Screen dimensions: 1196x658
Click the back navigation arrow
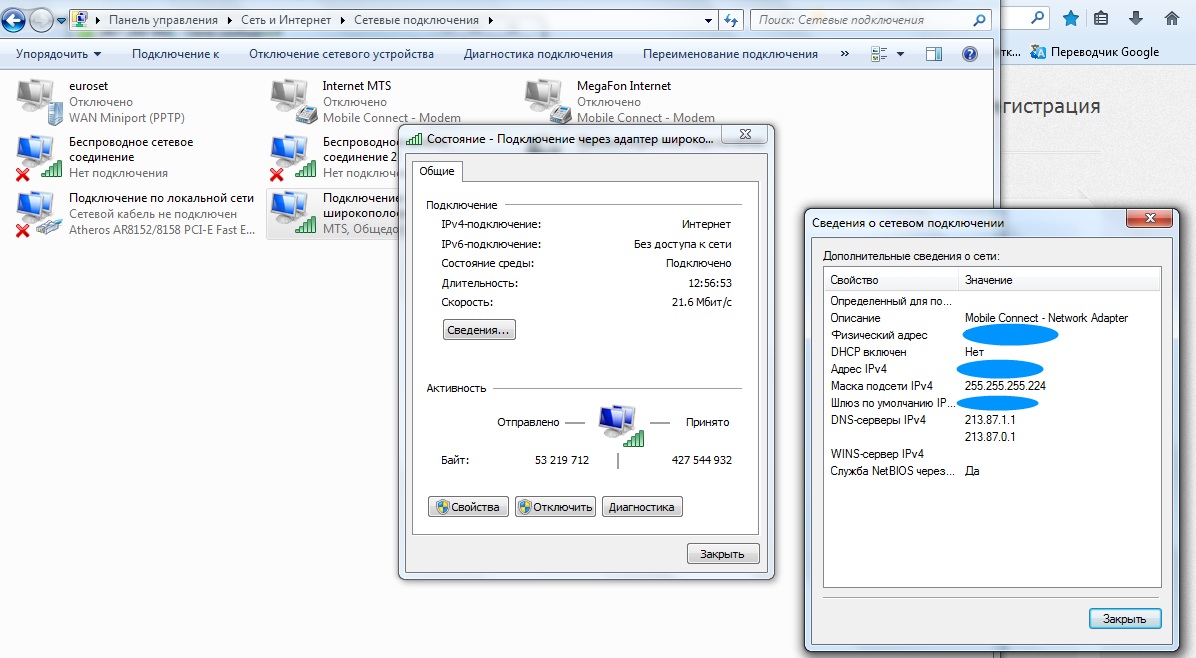point(15,20)
